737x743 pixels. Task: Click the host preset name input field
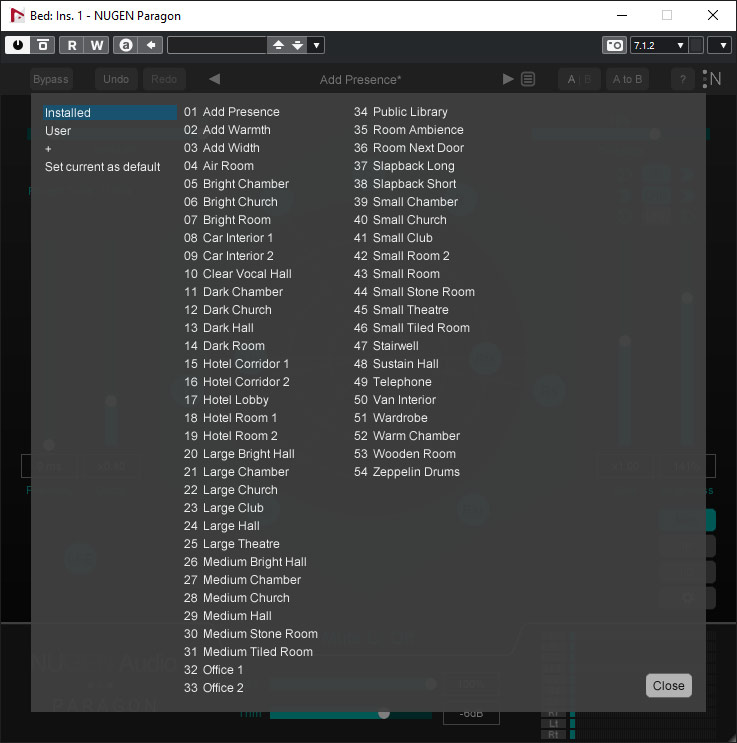pos(216,45)
